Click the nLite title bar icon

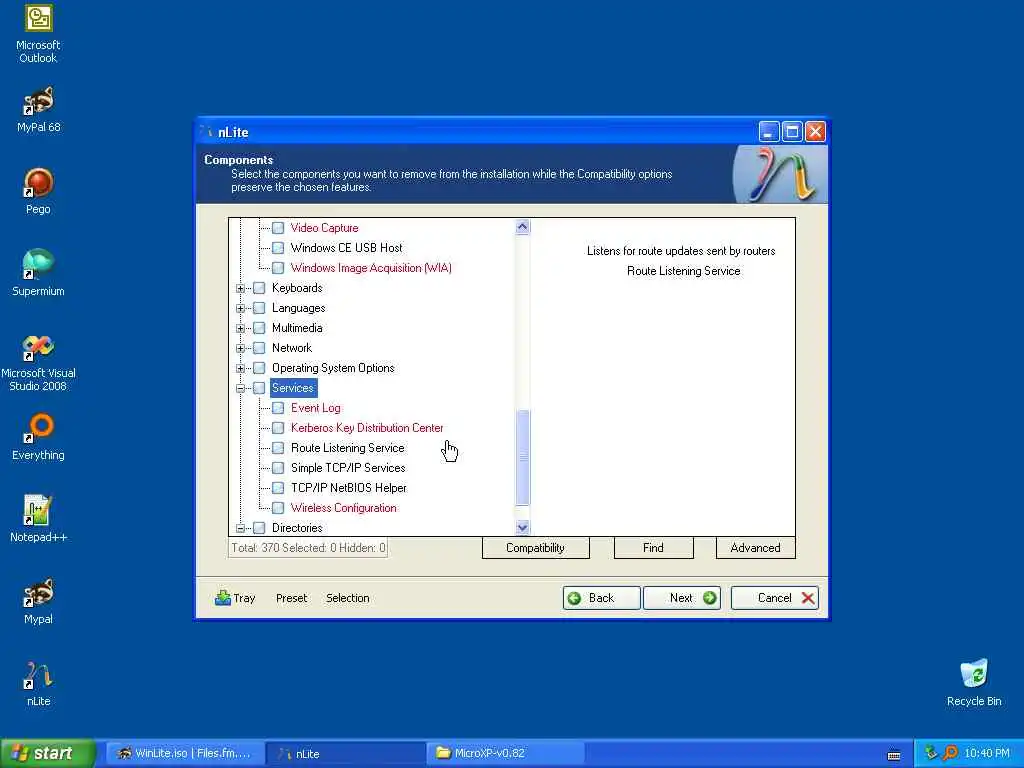coord(206,132)
